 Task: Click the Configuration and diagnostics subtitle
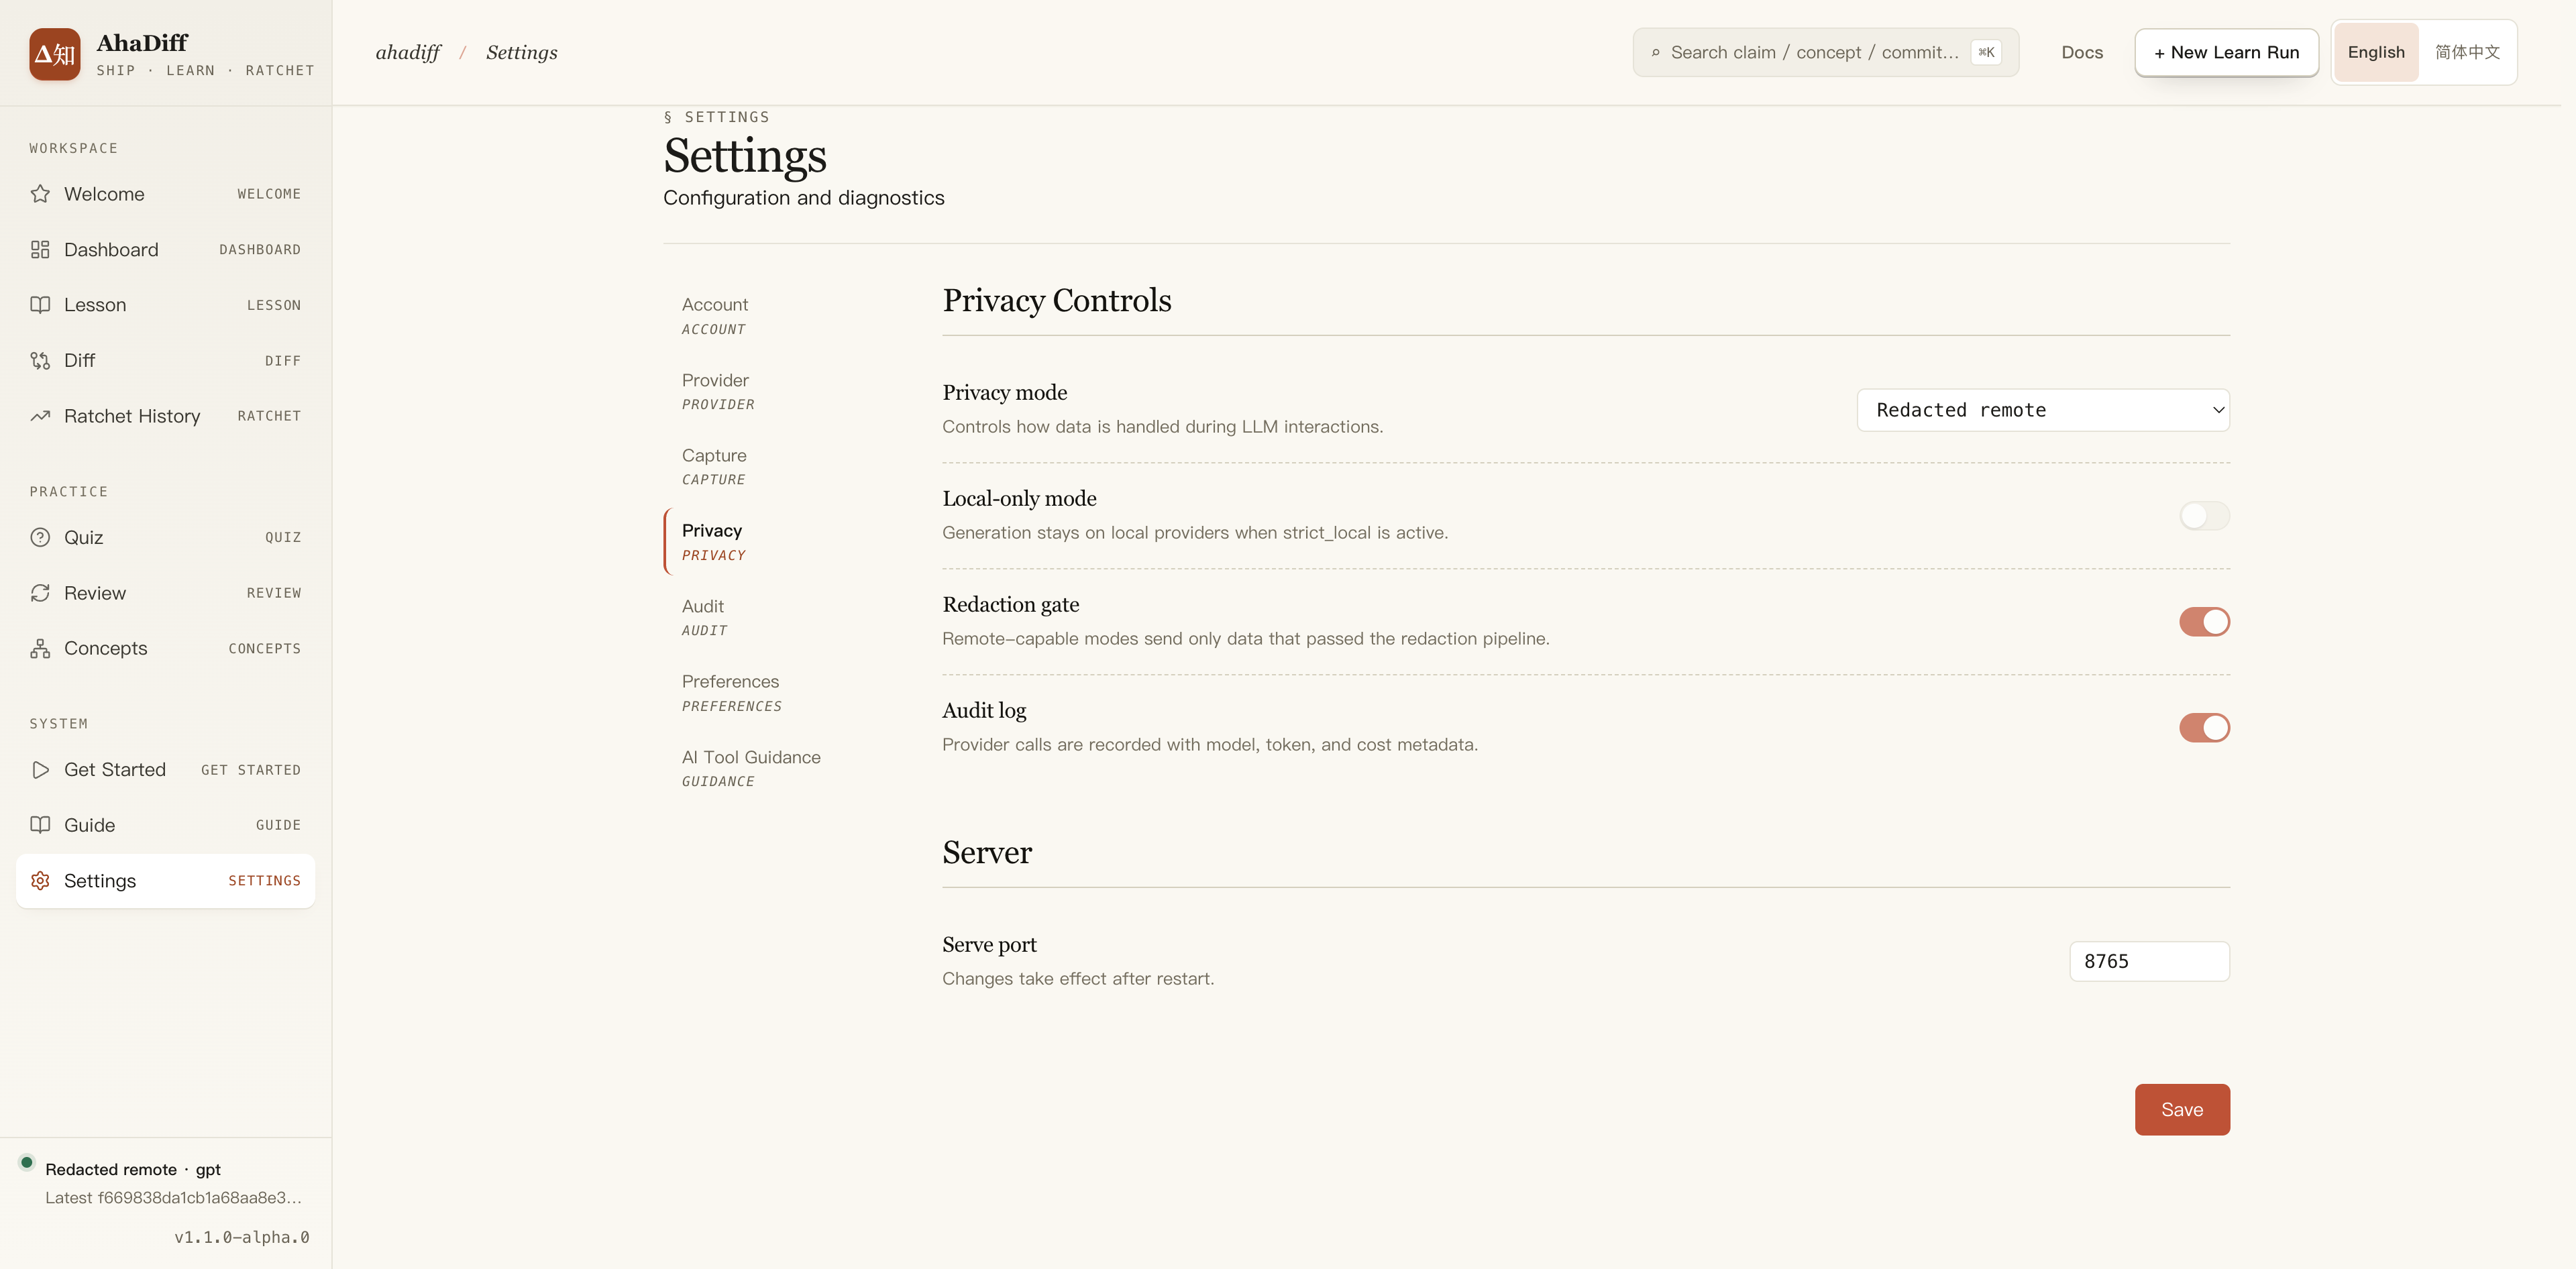point(804,198)
